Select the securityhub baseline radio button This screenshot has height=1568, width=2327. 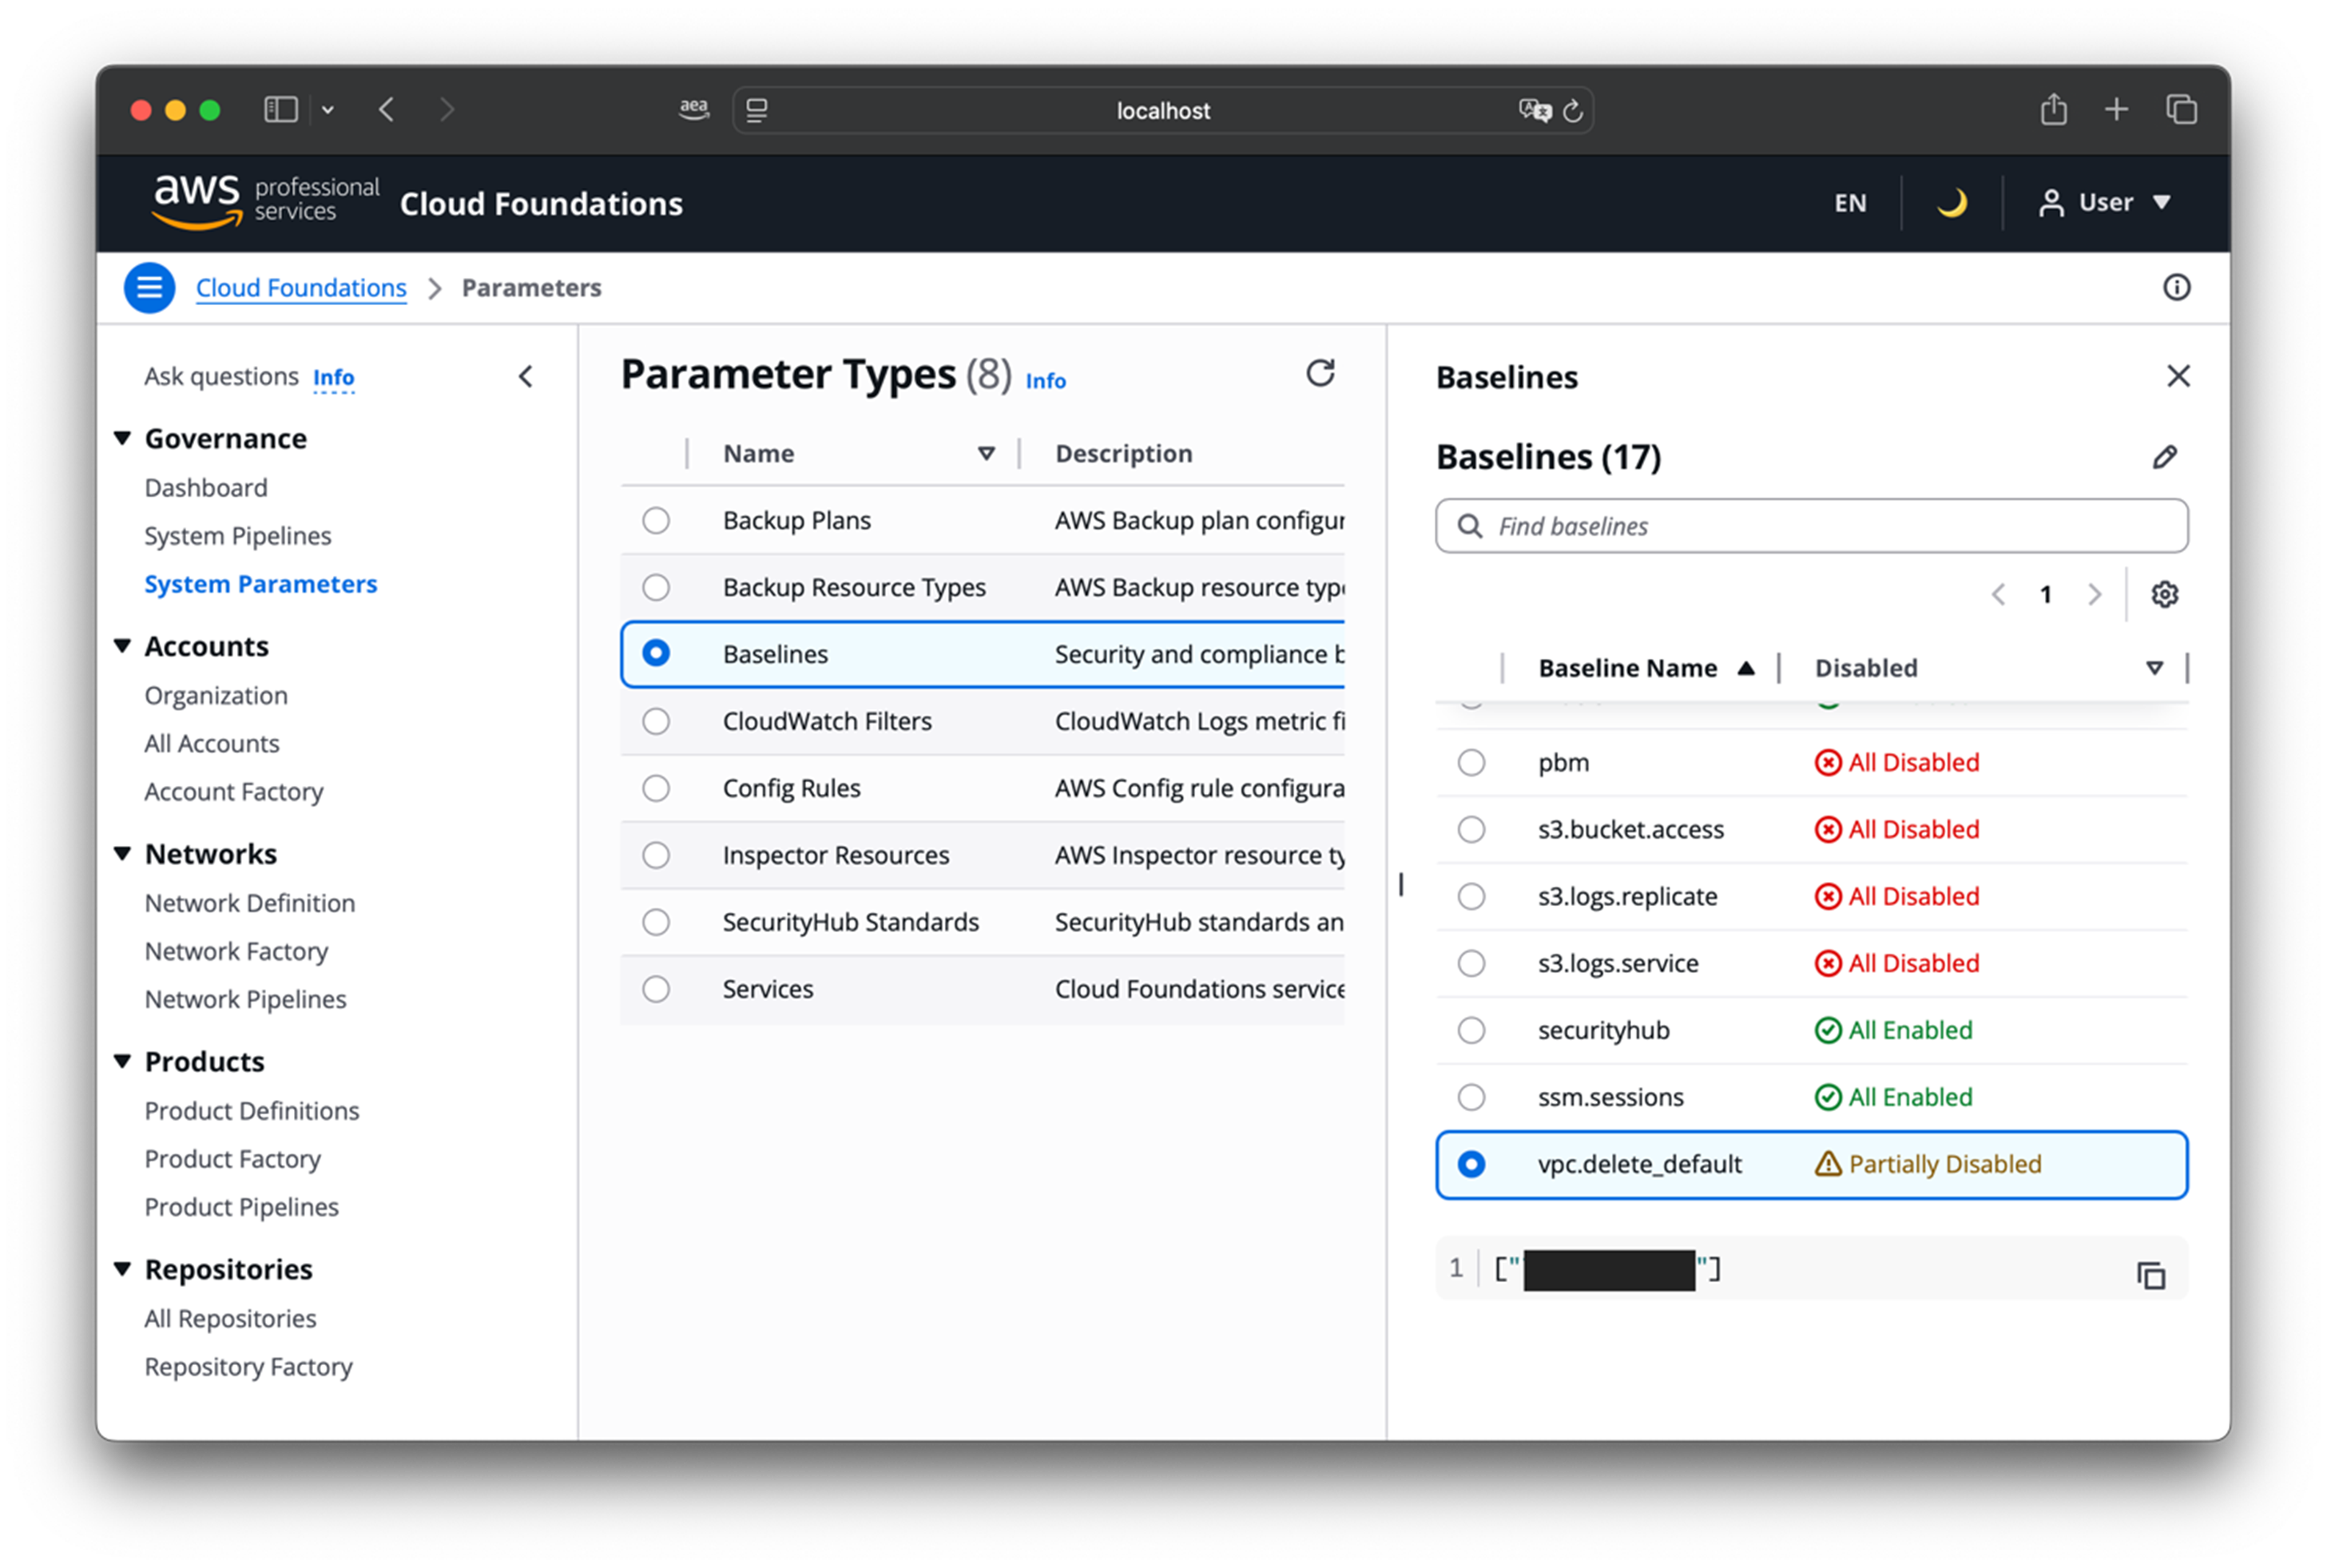click(x=1471, y=1030)
